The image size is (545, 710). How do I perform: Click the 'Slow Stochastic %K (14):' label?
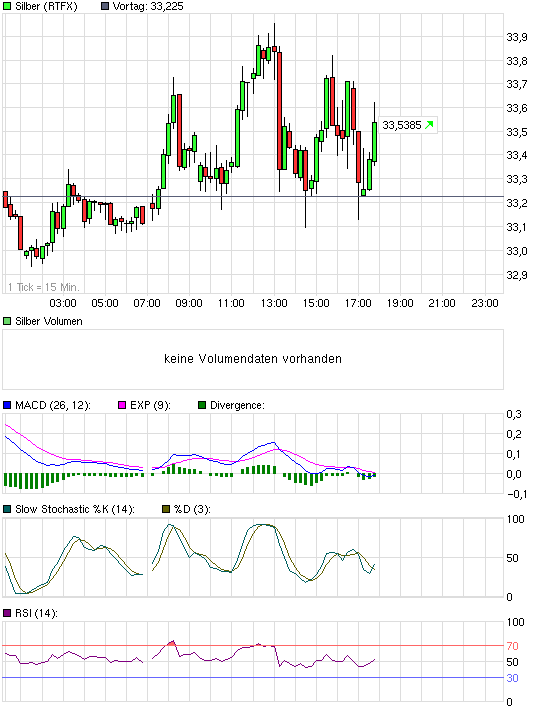(75, 509)
